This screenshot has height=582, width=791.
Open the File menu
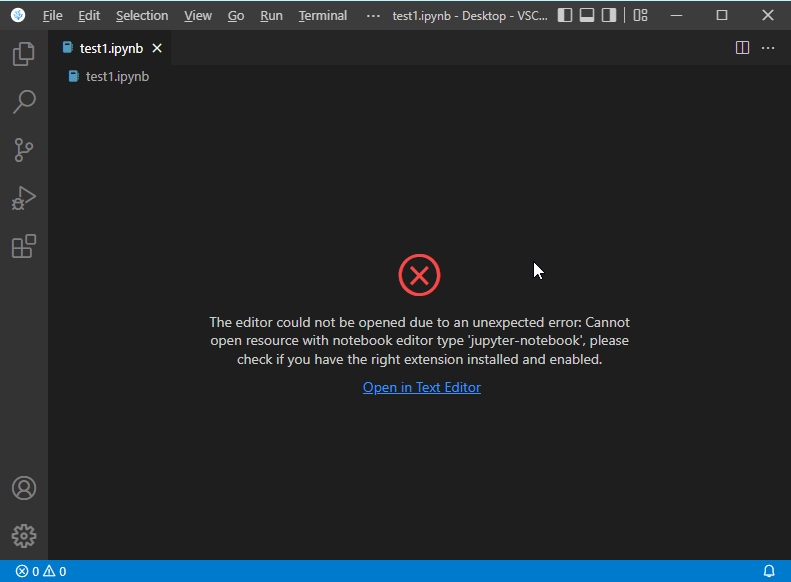tap(52, 16)
